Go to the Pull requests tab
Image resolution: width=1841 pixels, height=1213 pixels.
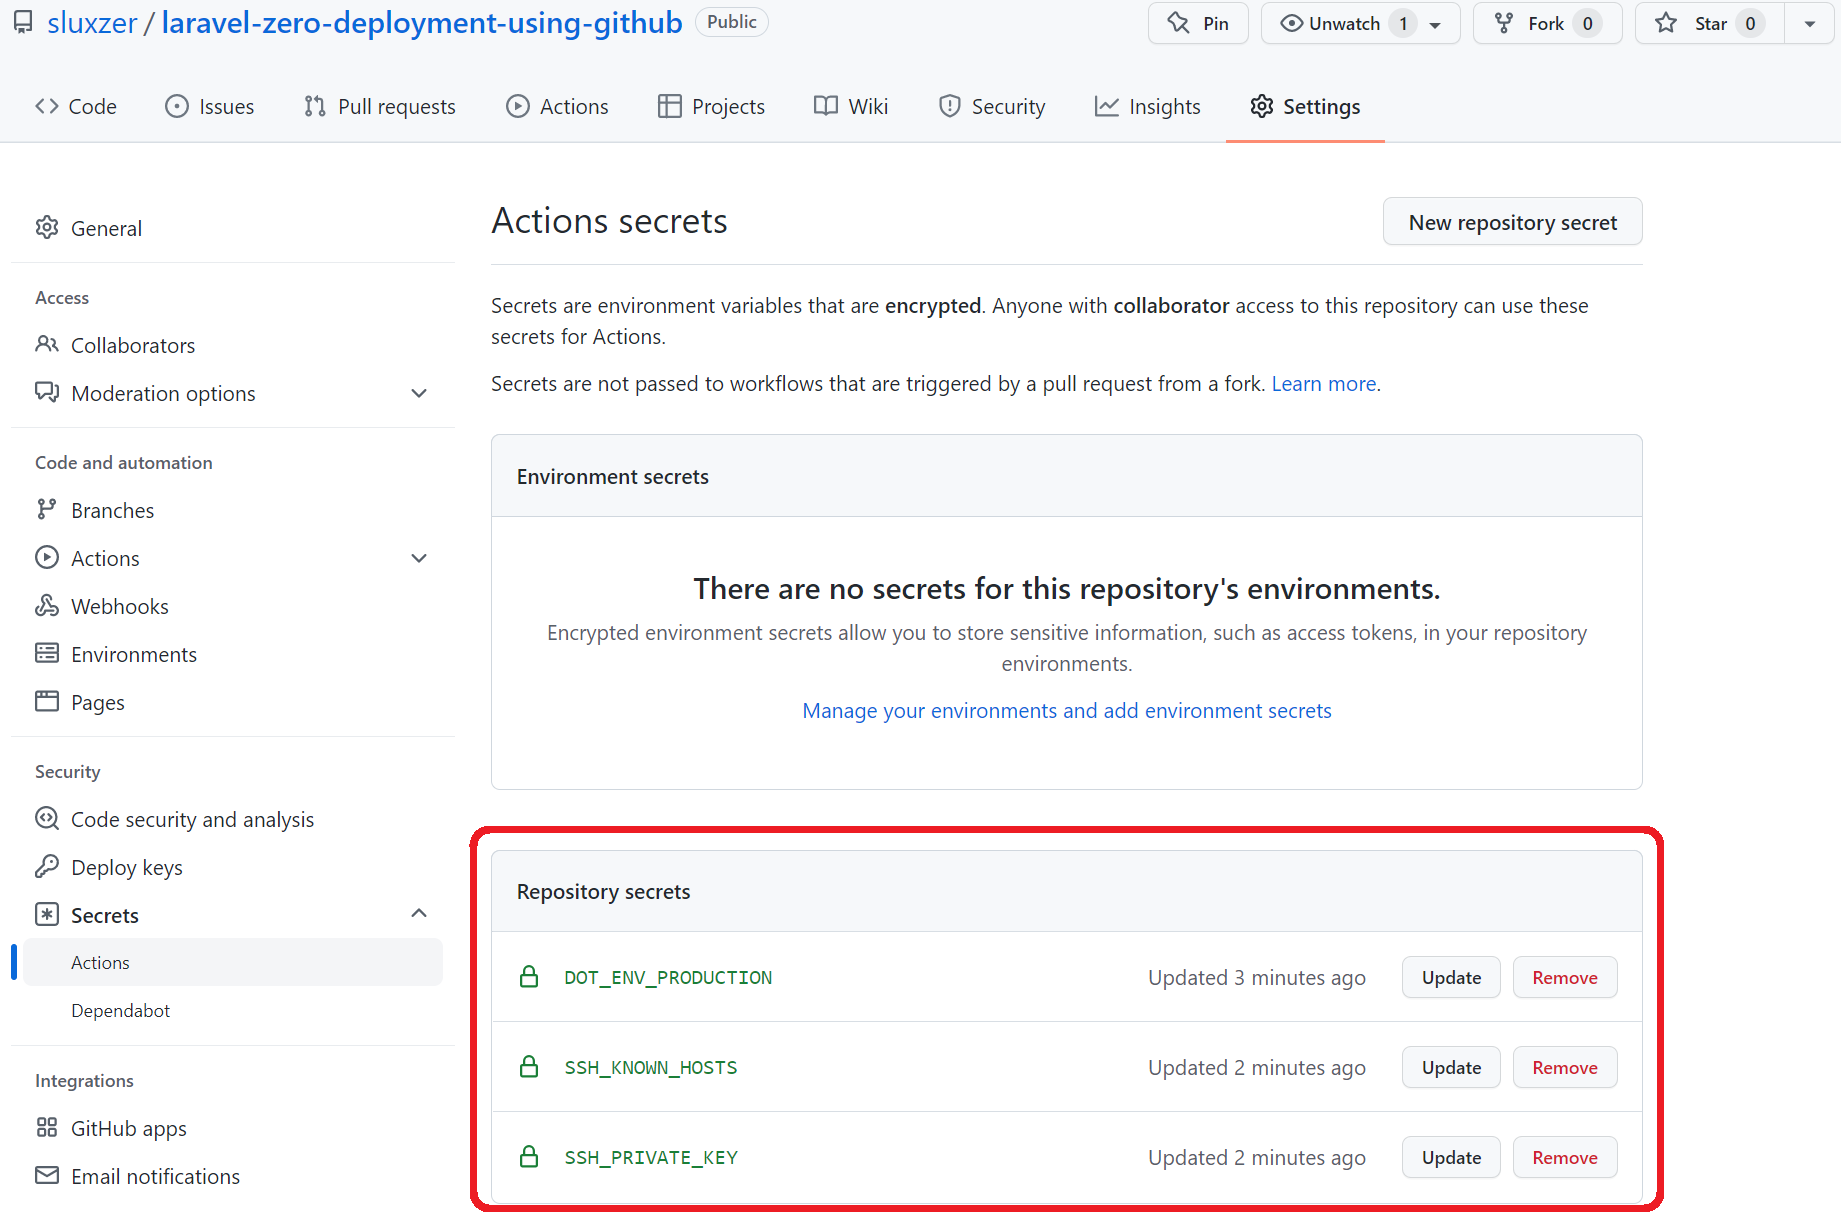380,106
